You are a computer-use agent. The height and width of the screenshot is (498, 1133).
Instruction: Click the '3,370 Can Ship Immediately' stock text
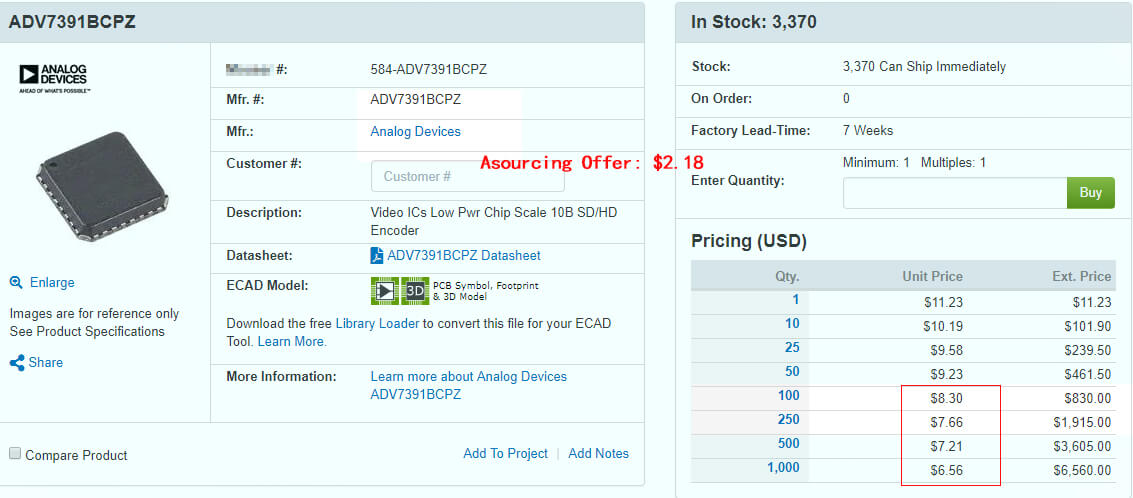[924, 66]
